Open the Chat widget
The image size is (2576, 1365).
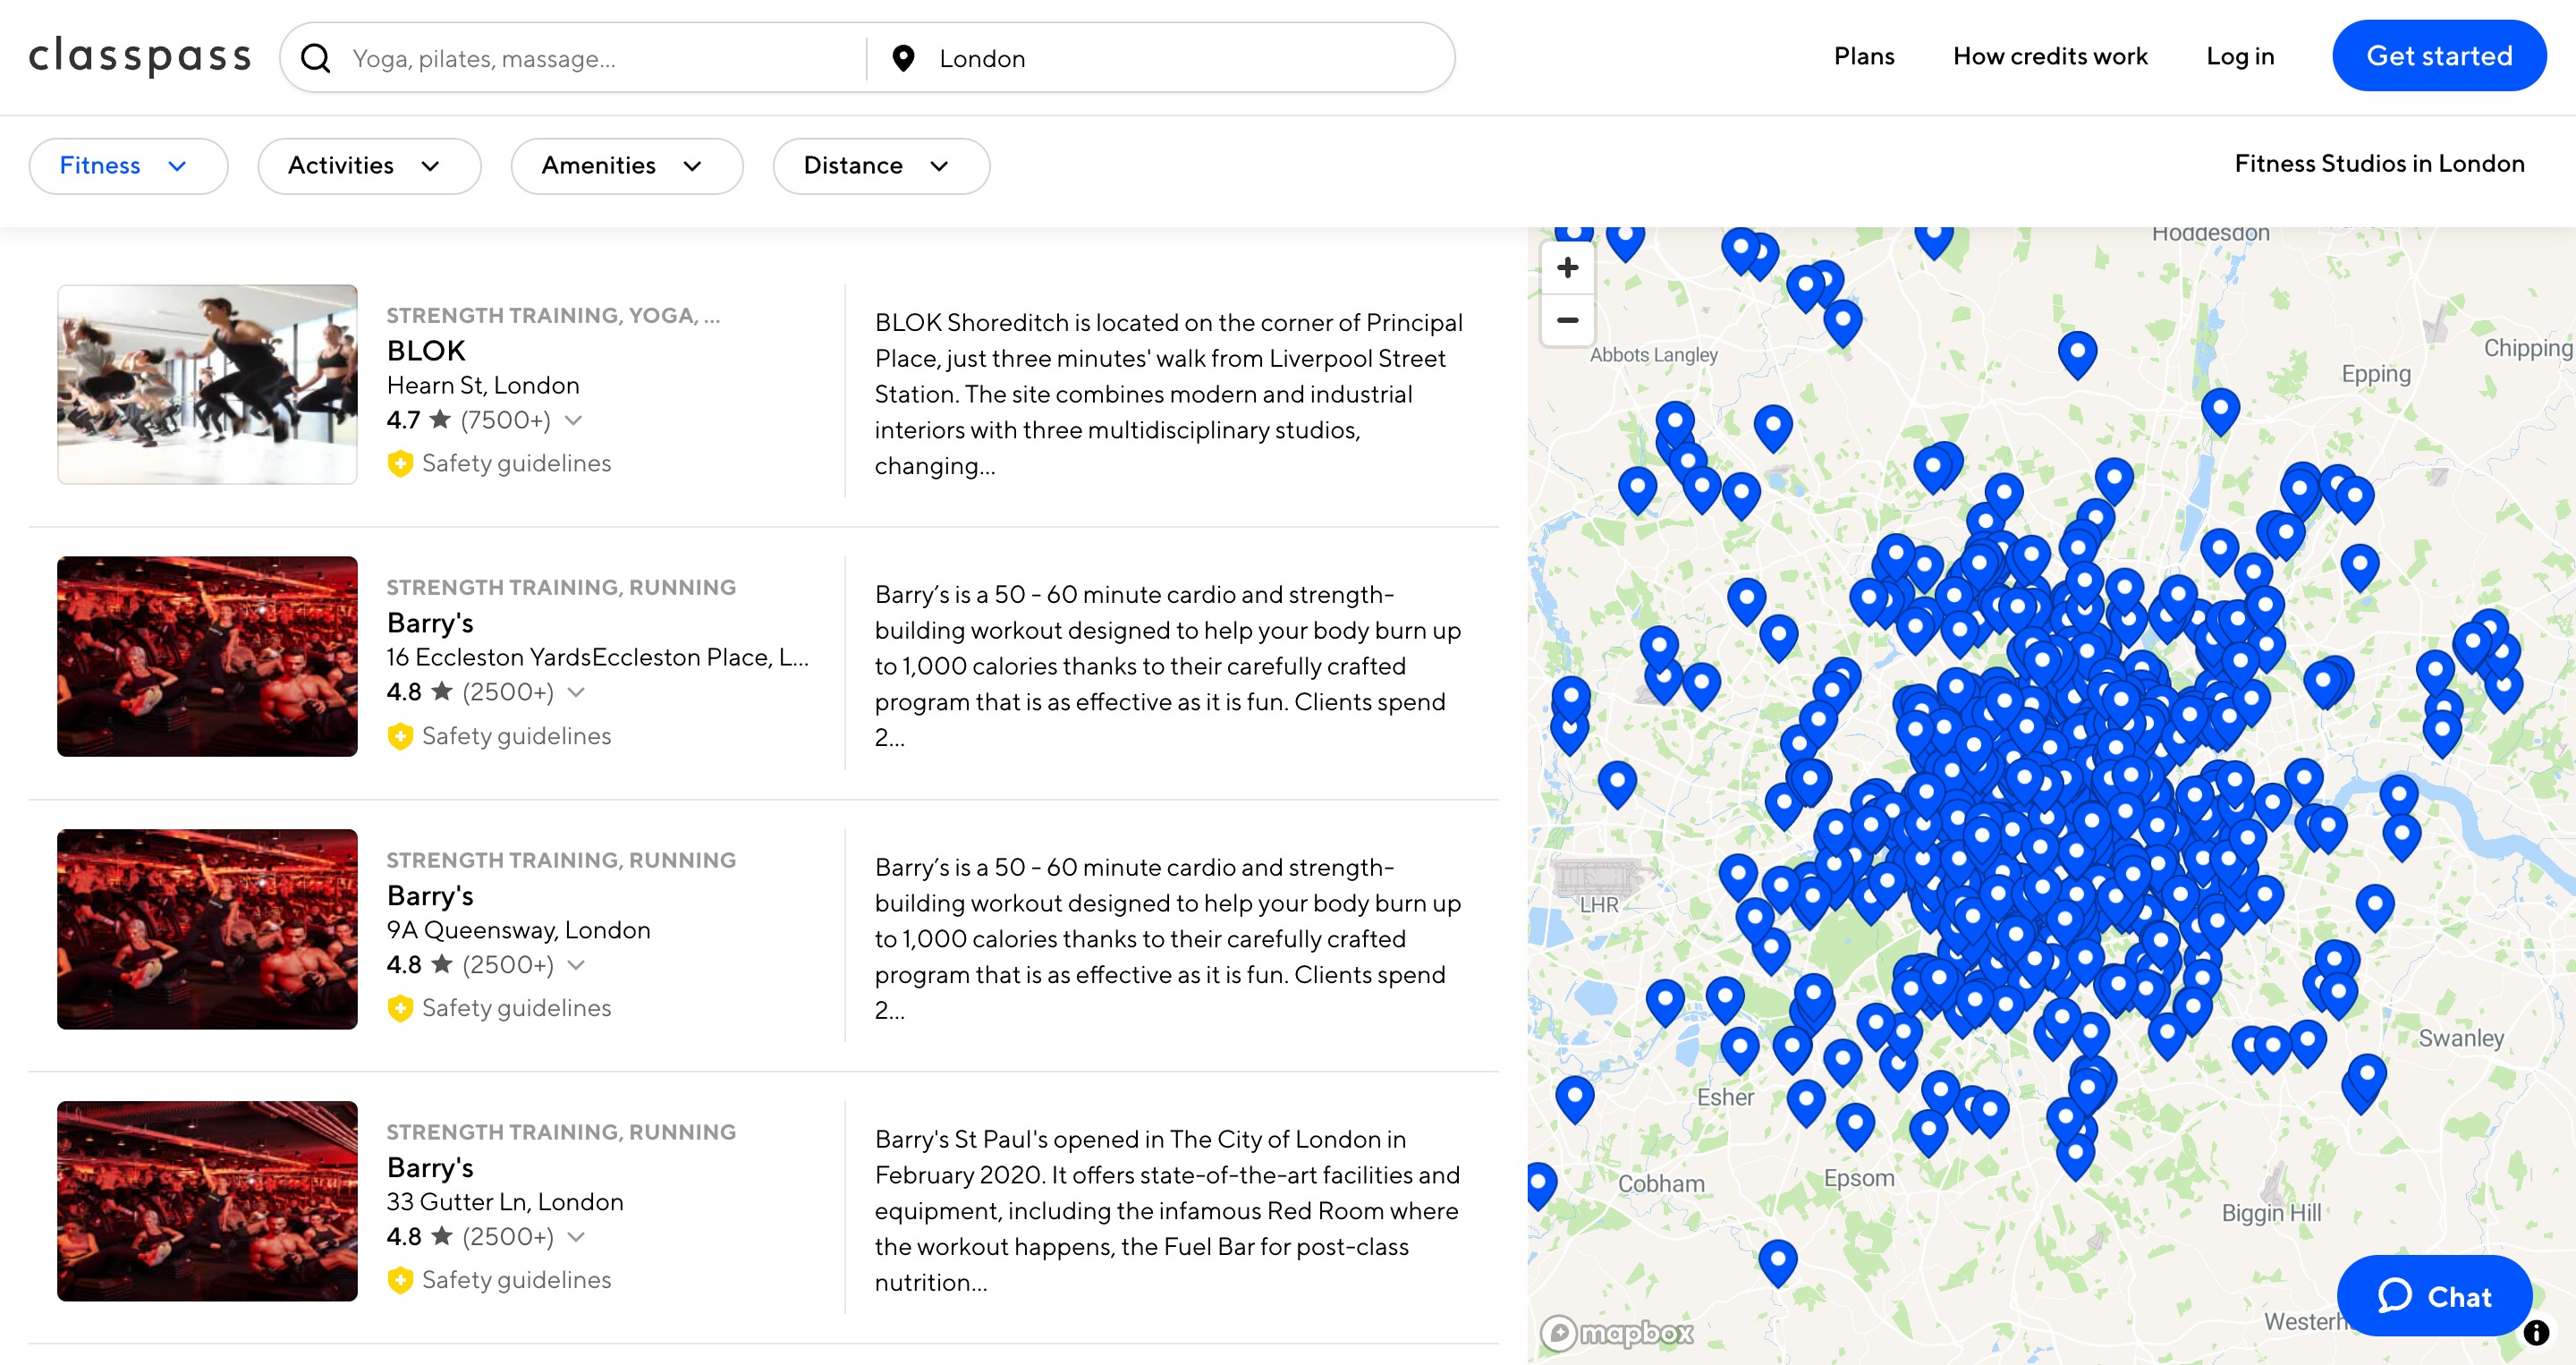tap(2434, 1296)
